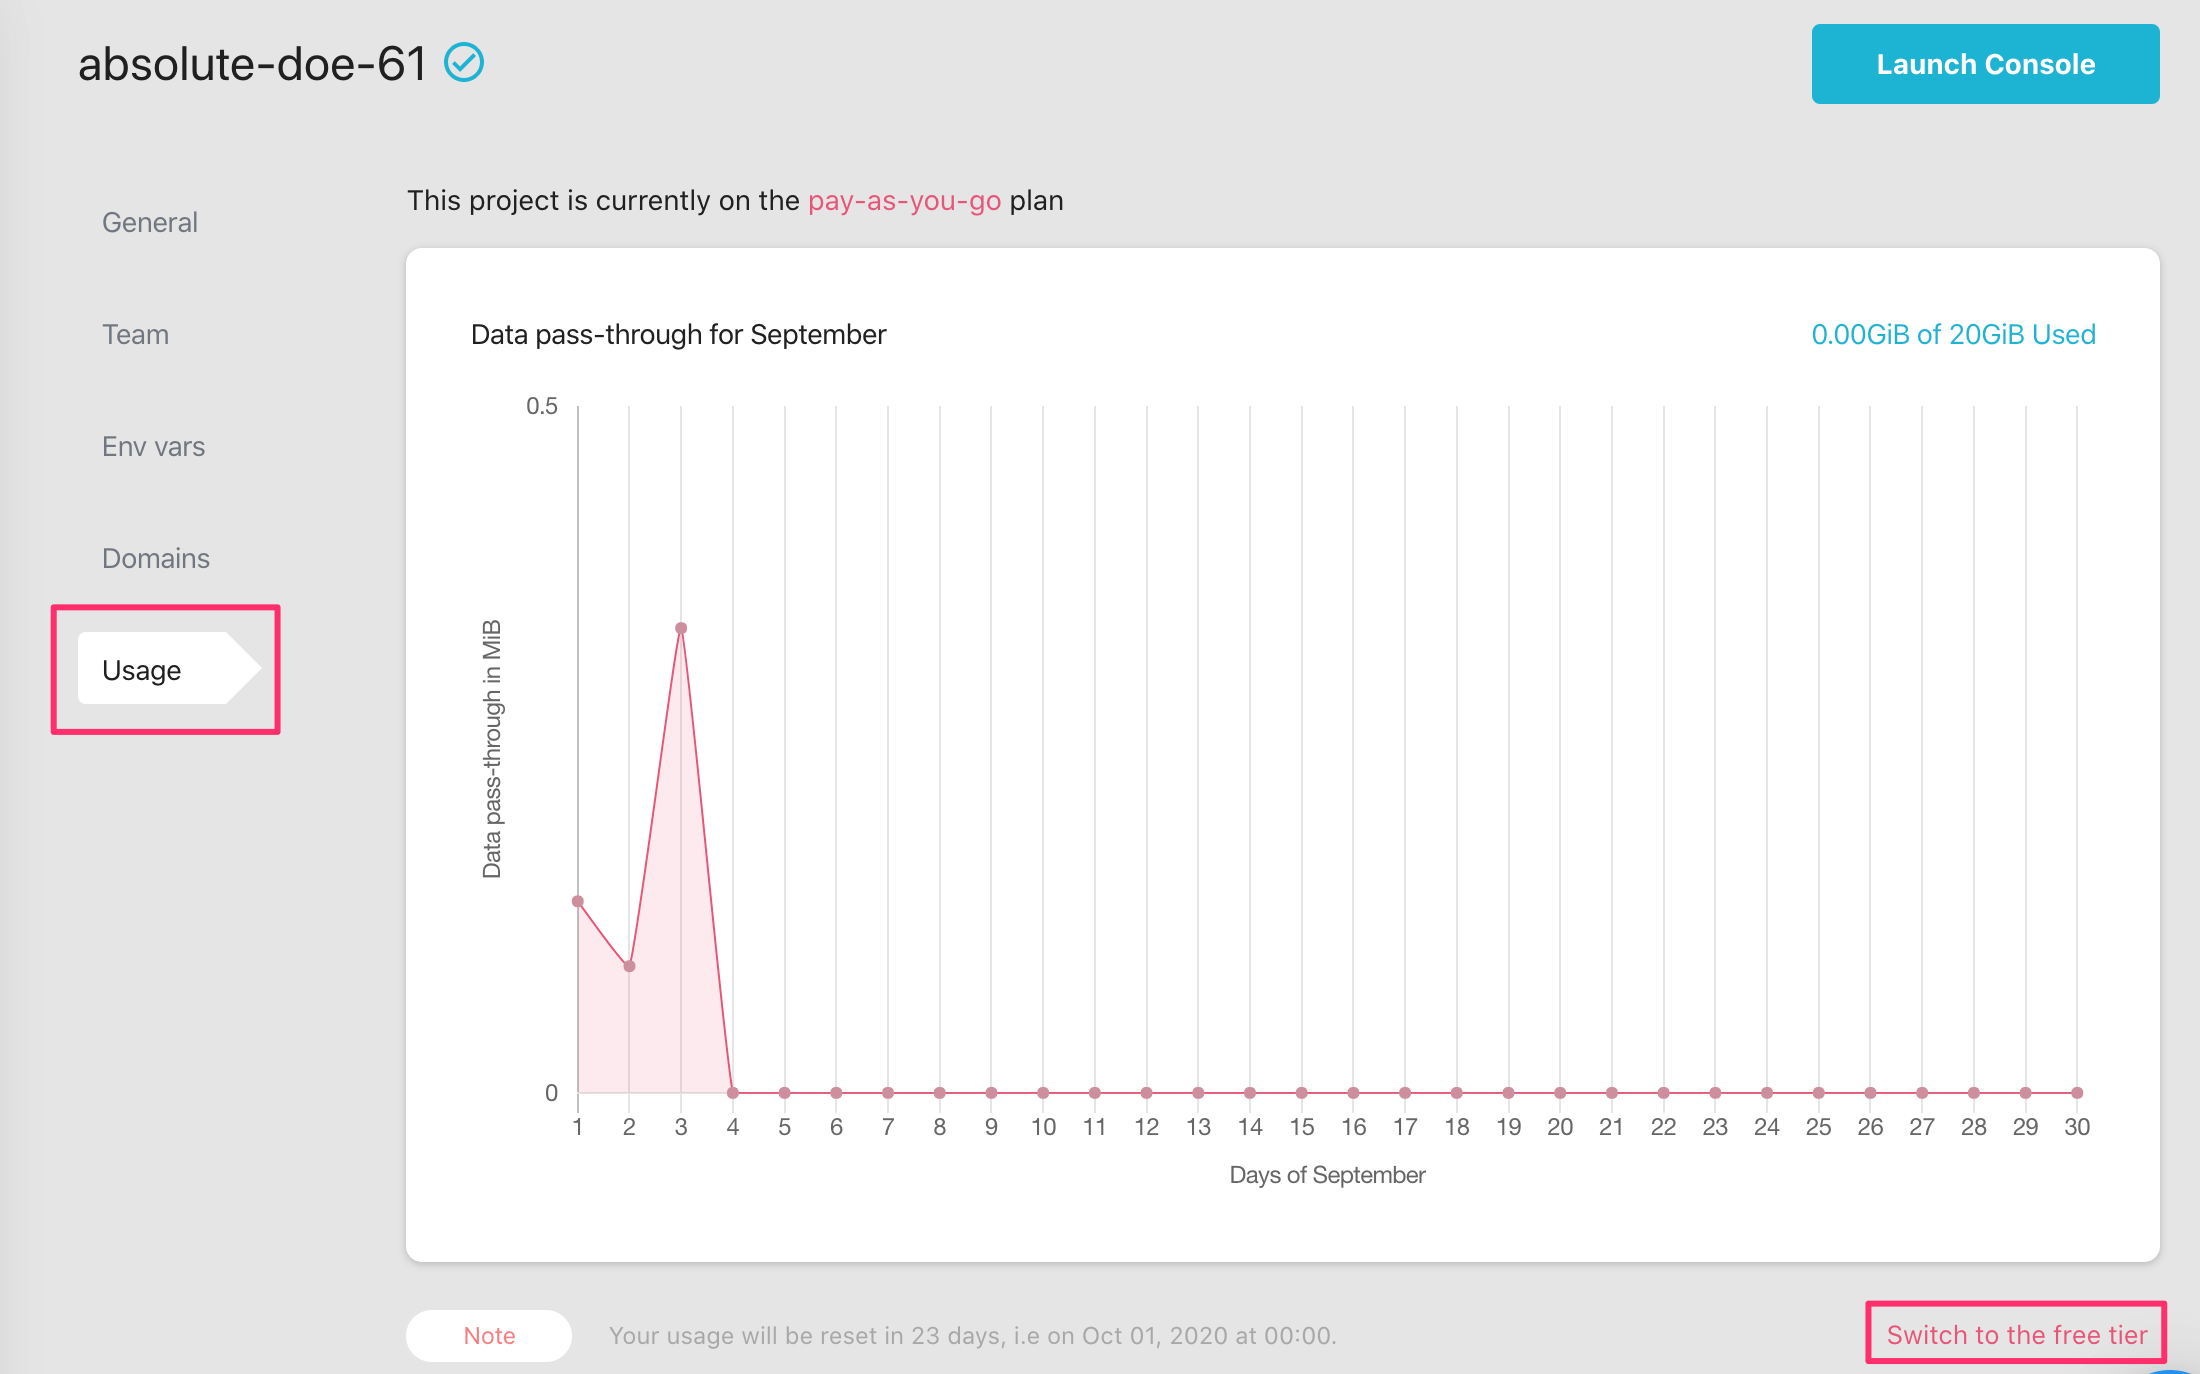The height and width of the screenshot is (1374, 2200).
Task: Click the Note badge
Action: pos(489,1335)
